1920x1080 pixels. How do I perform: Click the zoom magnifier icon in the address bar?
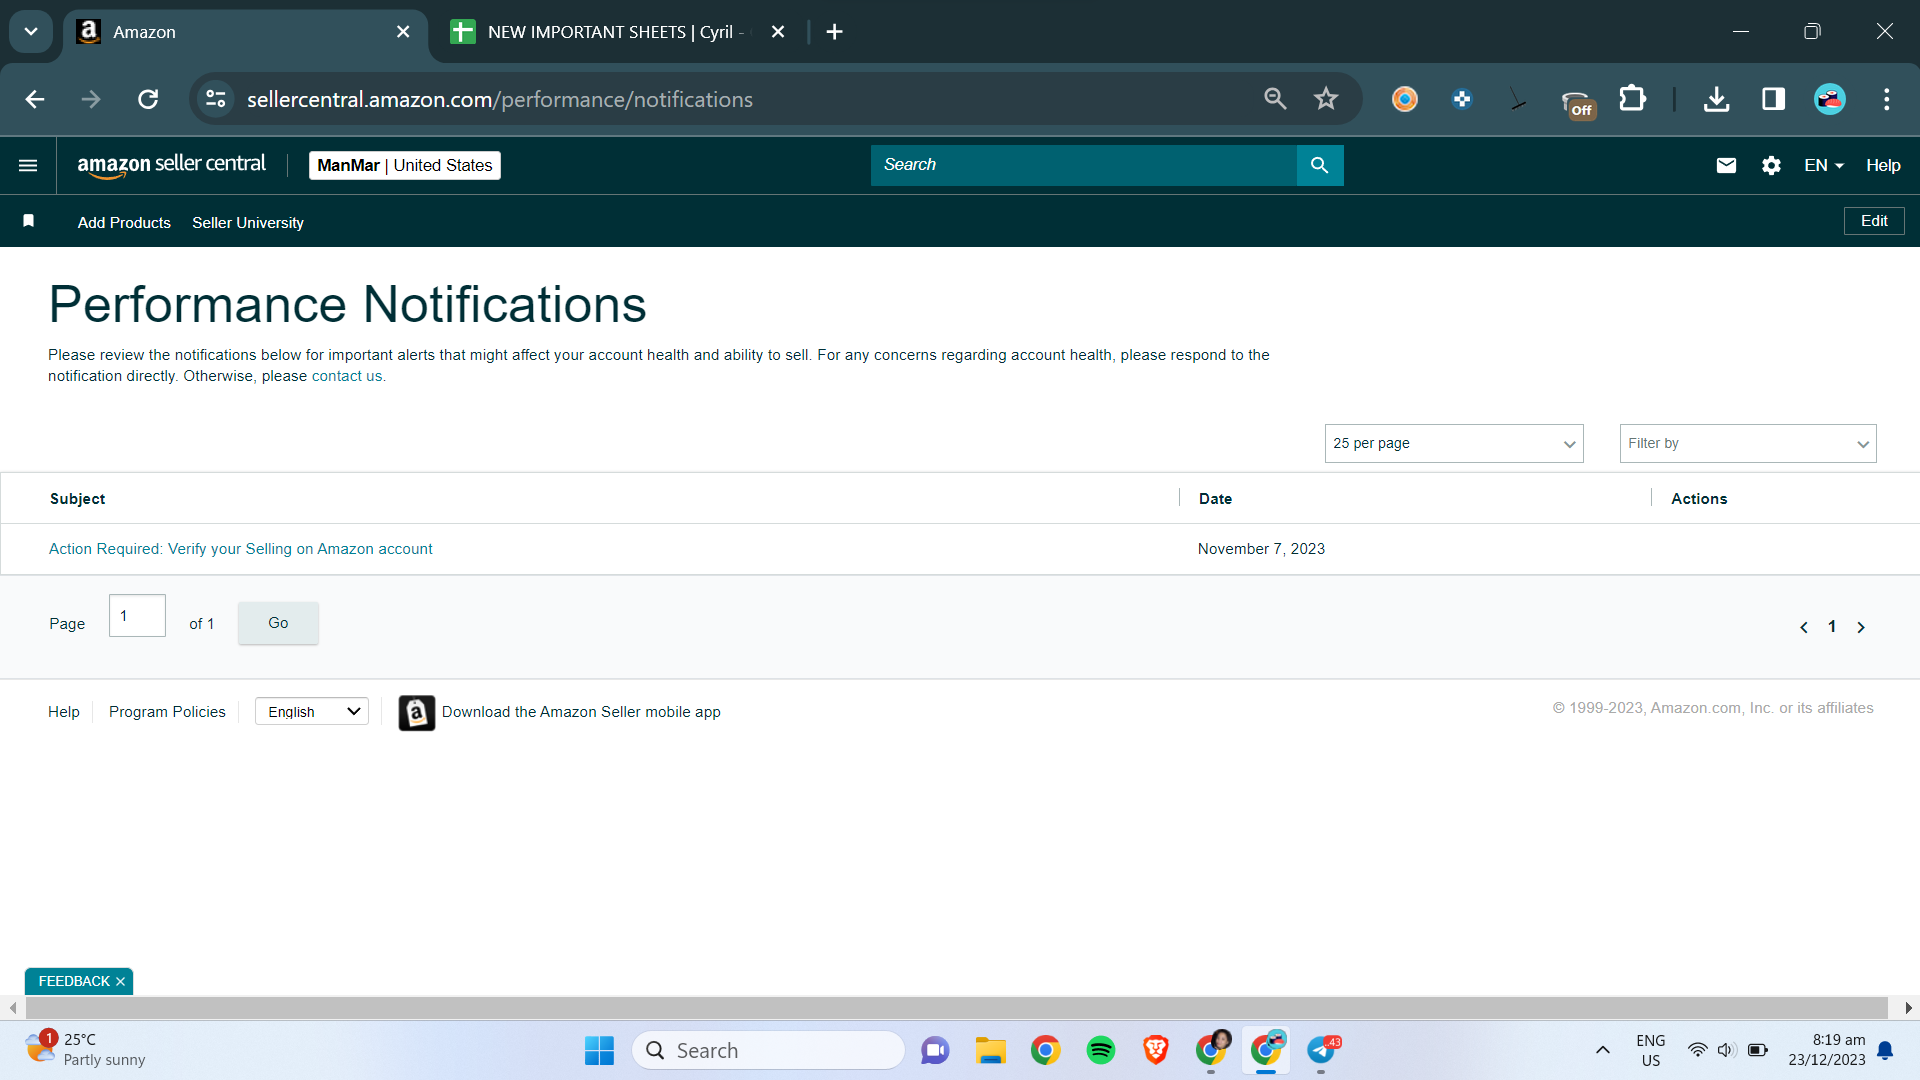(1275, 99)
